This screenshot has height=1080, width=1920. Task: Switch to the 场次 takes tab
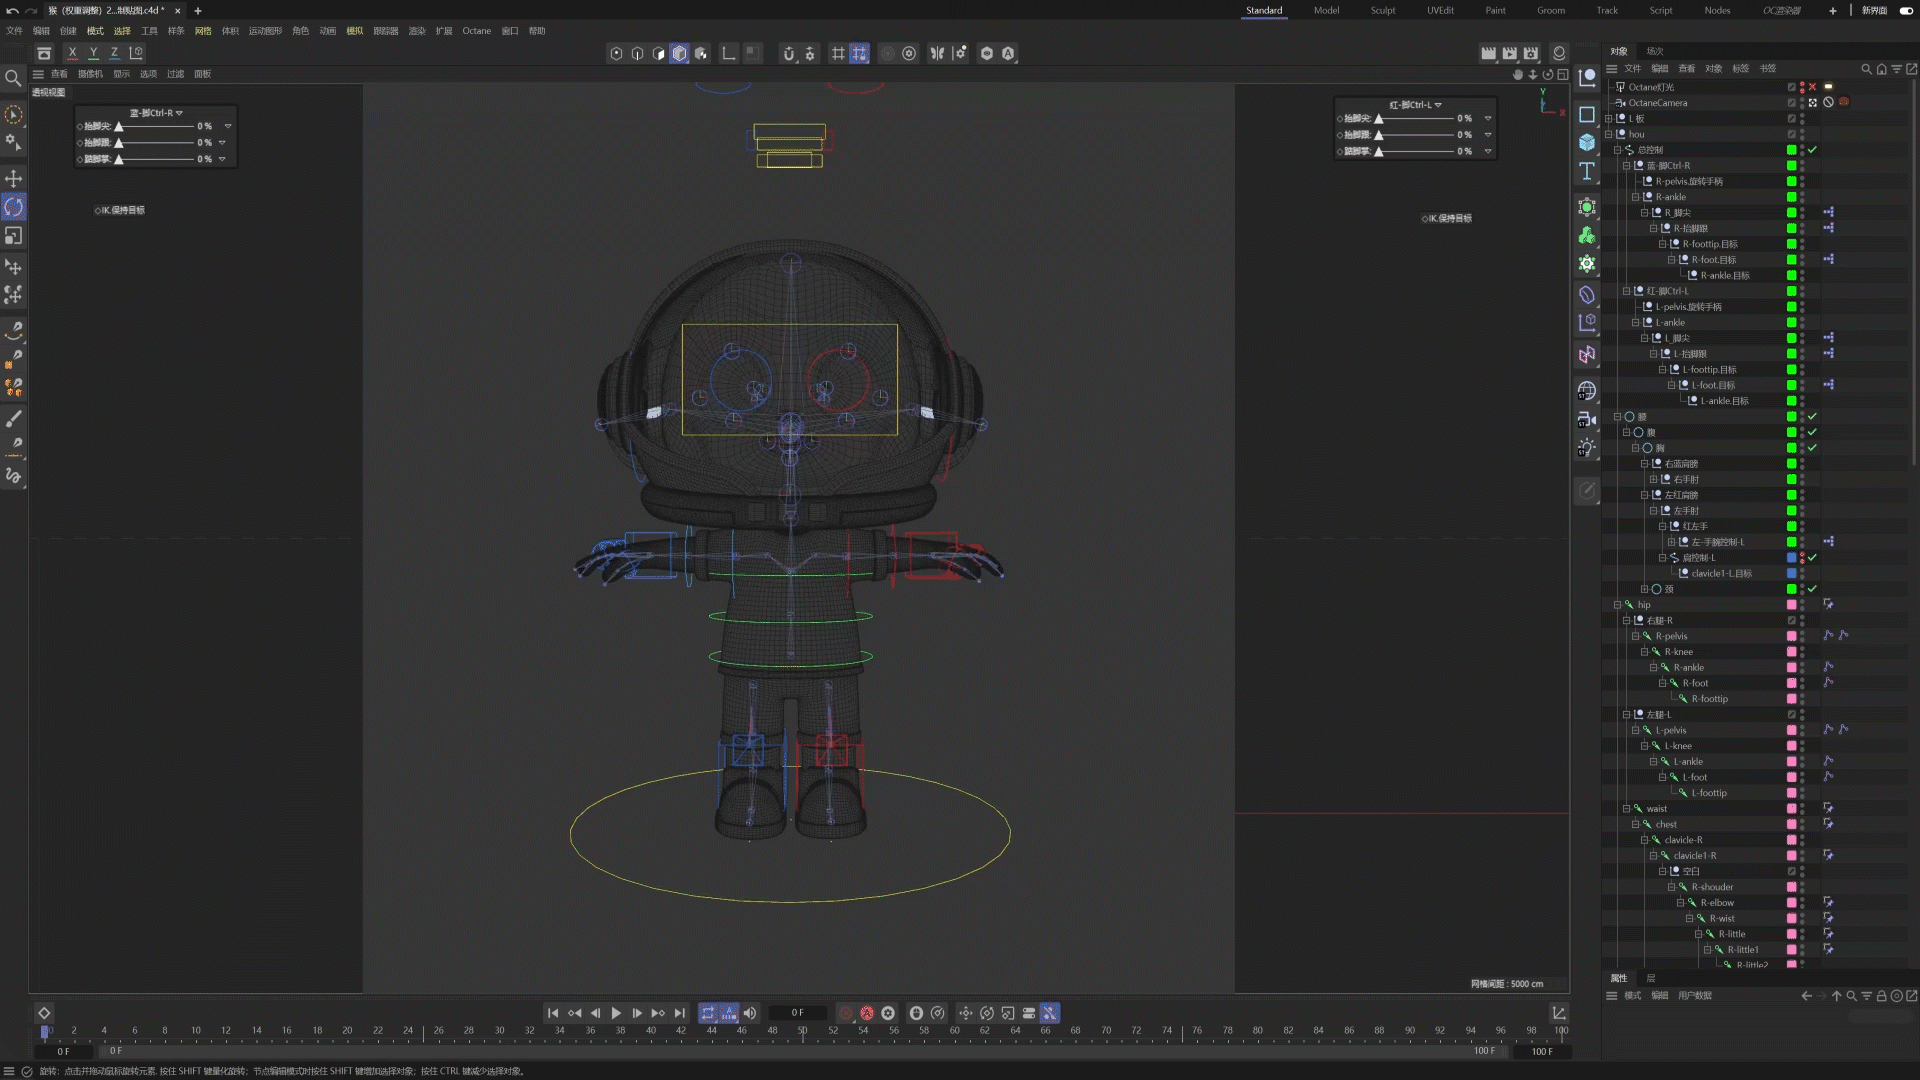pyautogui.click(x=1655, y=51)
